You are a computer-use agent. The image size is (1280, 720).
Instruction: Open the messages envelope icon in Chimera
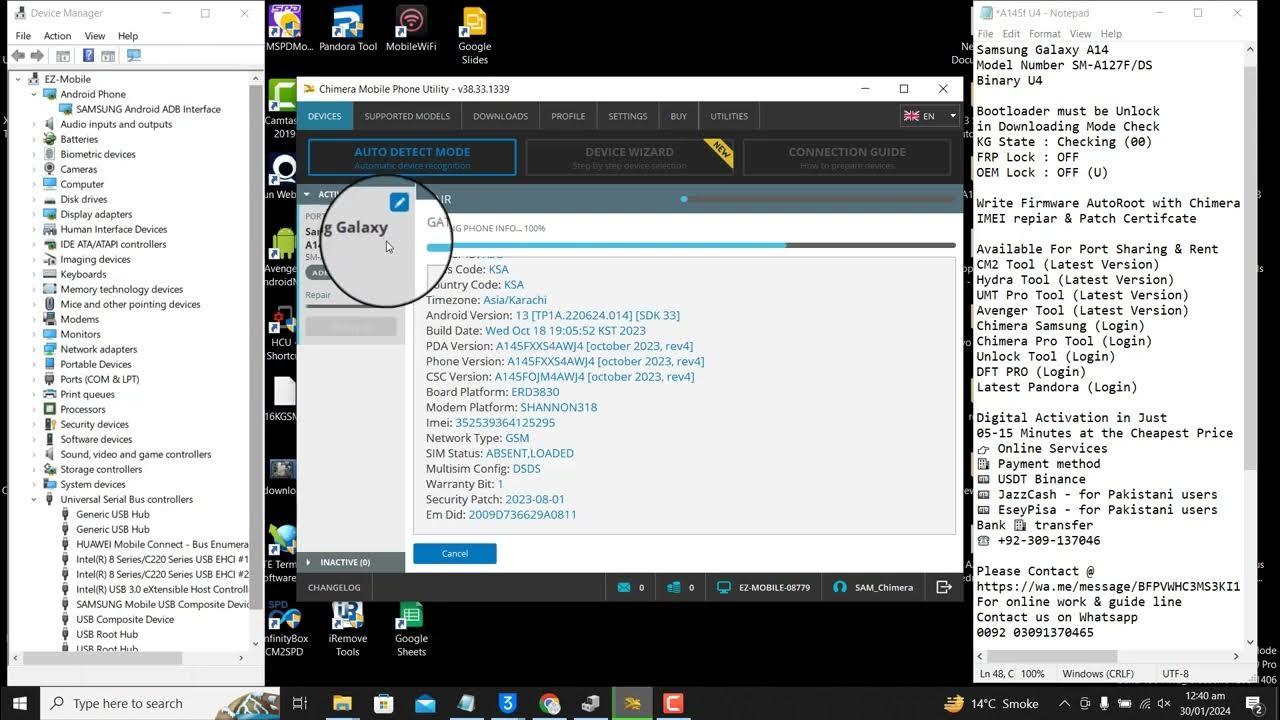point(624,587)
